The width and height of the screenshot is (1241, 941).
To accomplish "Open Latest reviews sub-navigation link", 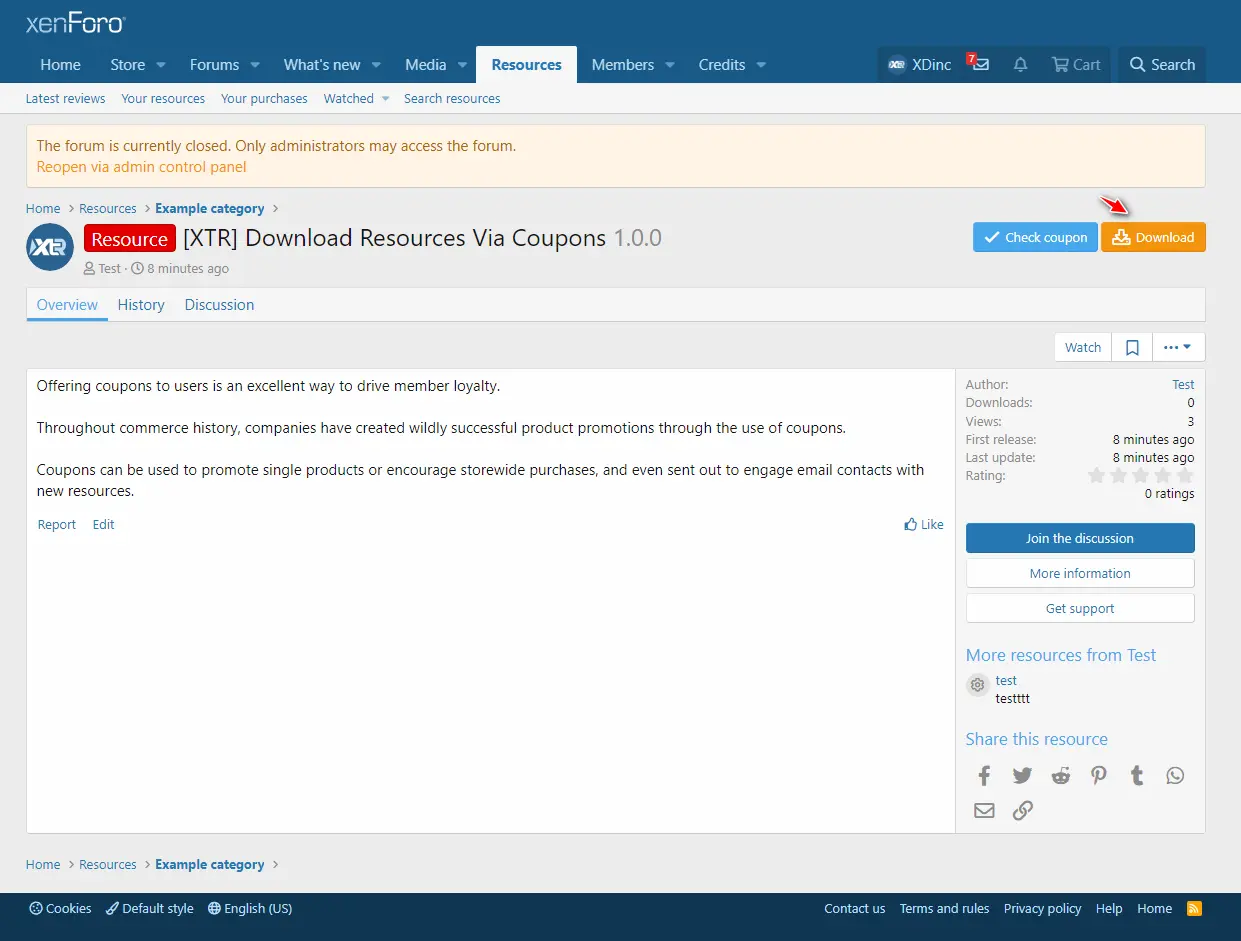I will point(65,99).
